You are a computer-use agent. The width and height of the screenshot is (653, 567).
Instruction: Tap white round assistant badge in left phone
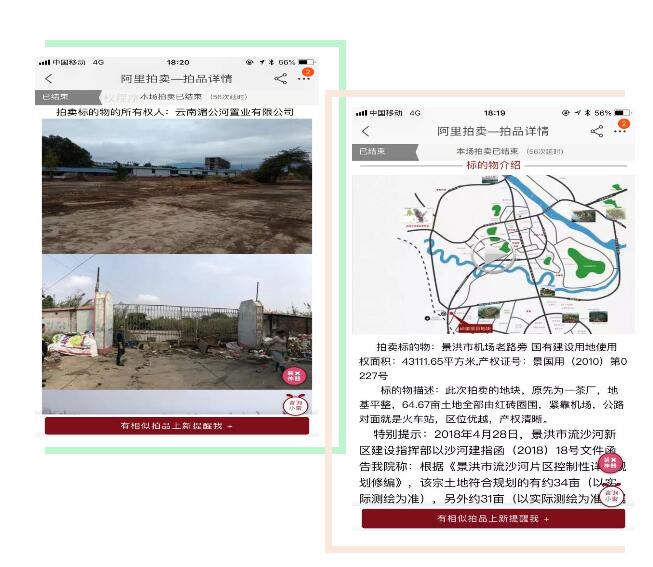295,405
